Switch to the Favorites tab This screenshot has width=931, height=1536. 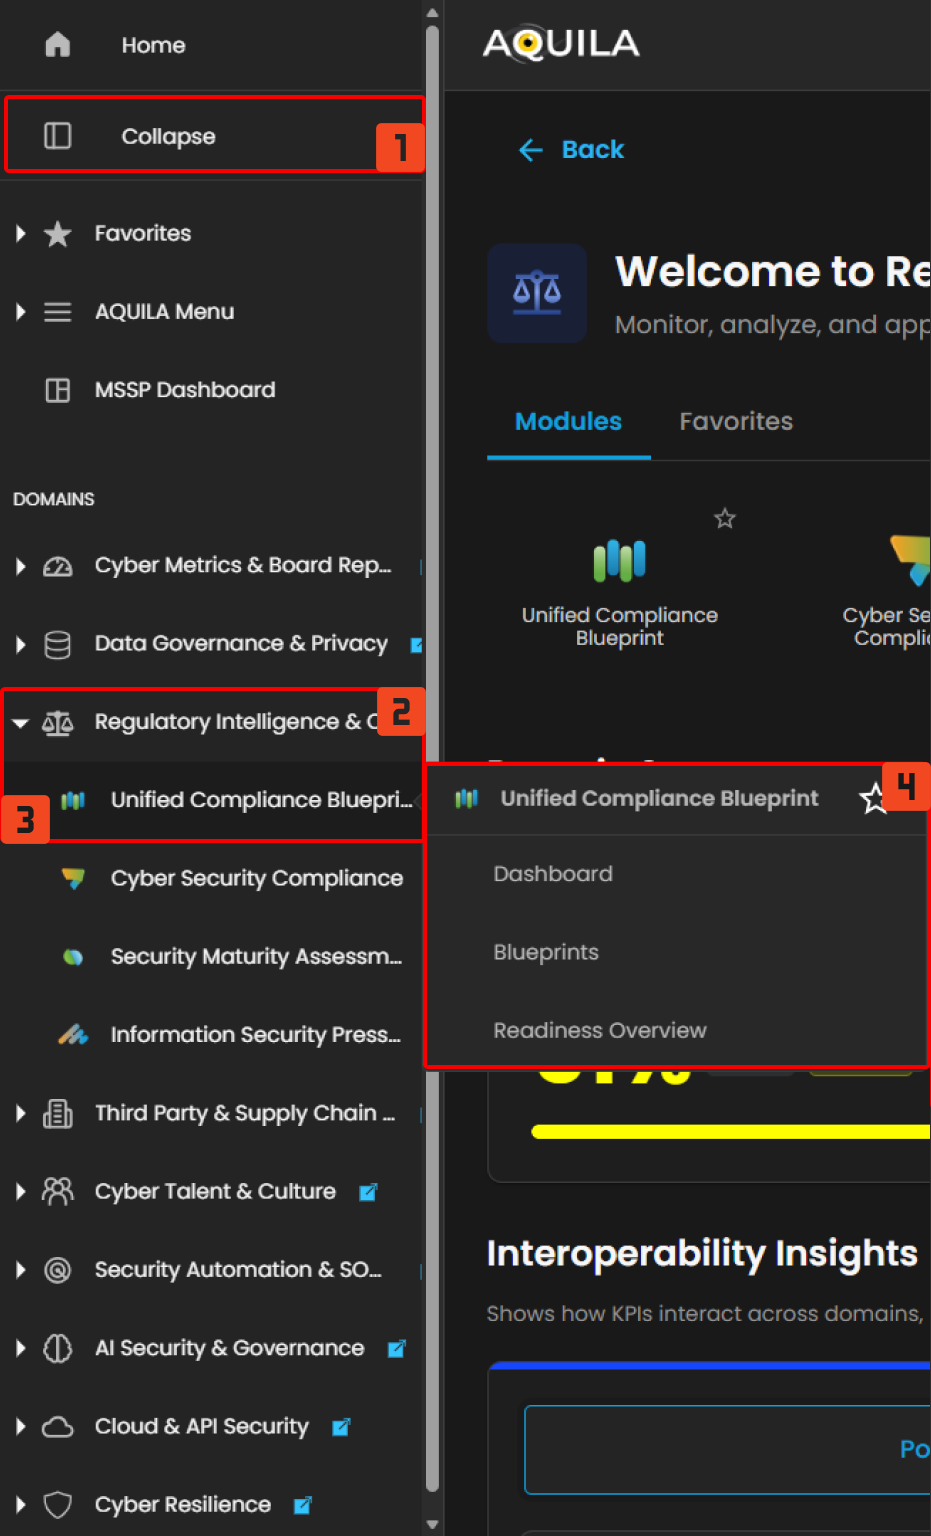coord(736,421)
